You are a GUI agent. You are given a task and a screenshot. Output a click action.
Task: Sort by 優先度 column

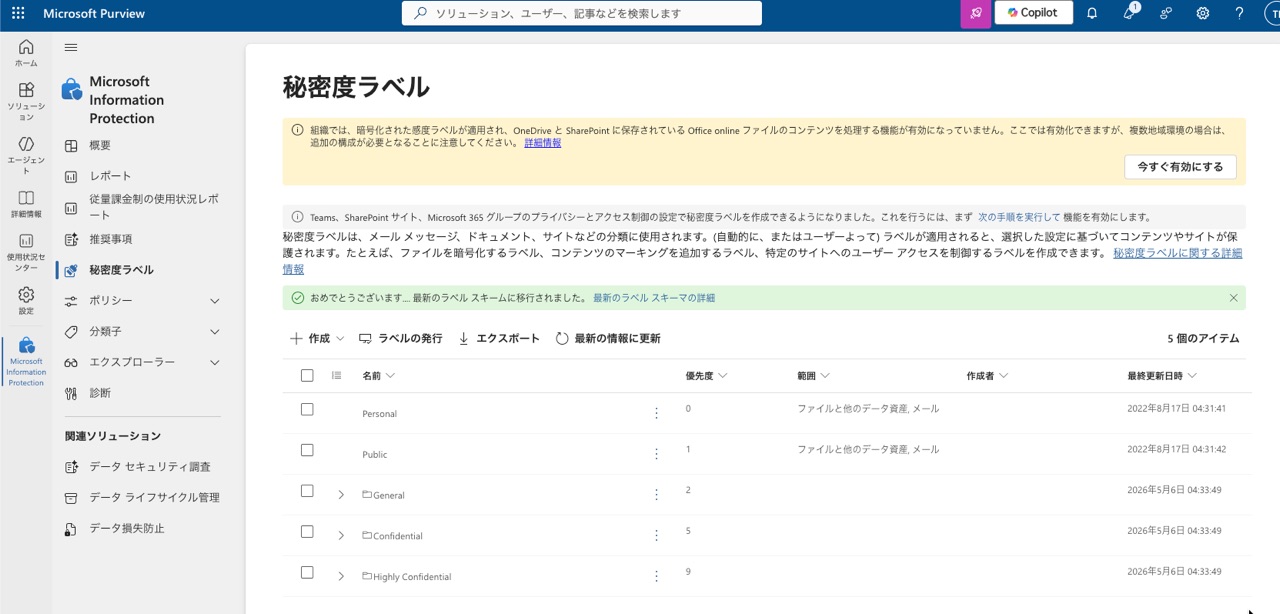(x=706, y=376)
